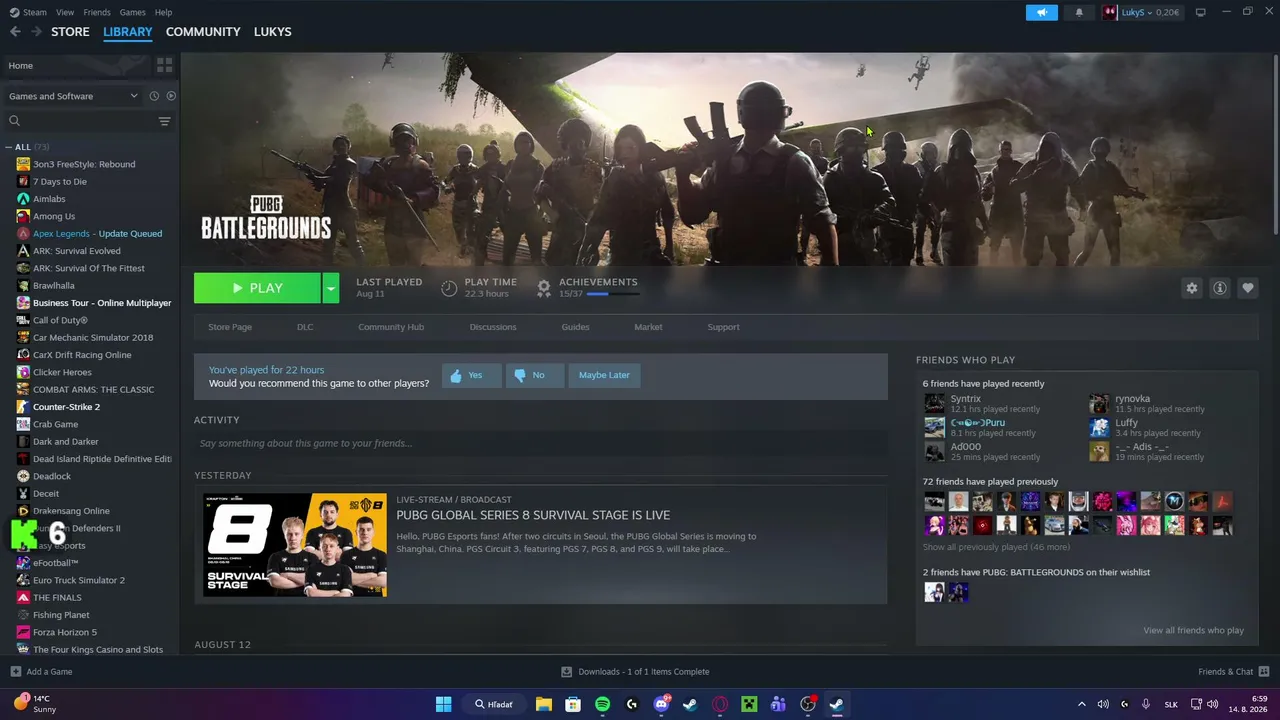Viewport: 1280px width, 720px height.
Task: Open File Explorer from the taskbar
Action: coord(544,704)
